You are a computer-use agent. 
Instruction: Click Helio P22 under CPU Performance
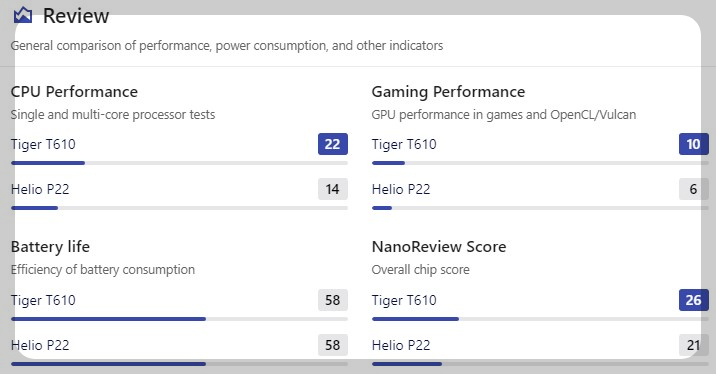[x=40, y=189]
